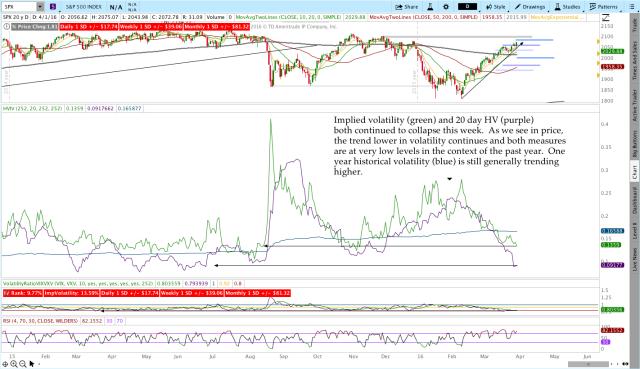This screenshot has height=369, width=640.
Task: Open chart settings via the gear icon
Action: point(446,7)
